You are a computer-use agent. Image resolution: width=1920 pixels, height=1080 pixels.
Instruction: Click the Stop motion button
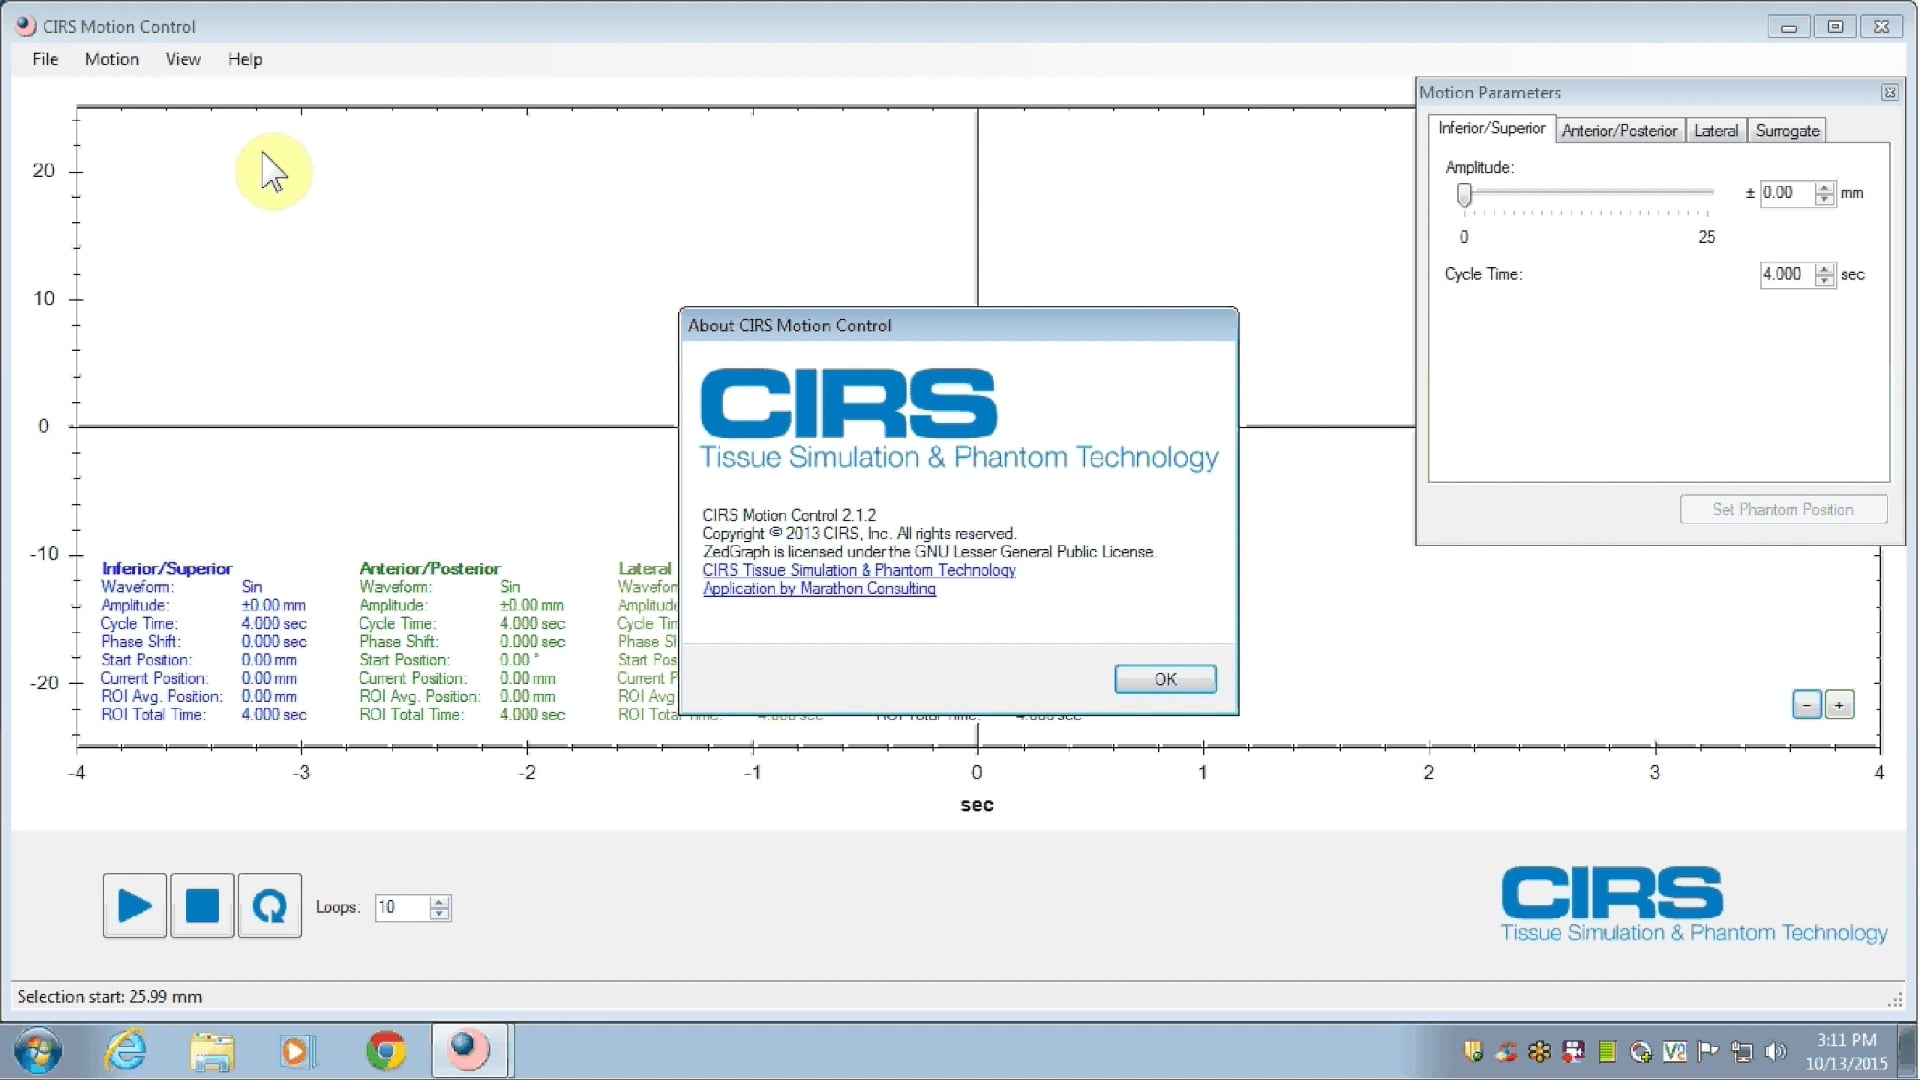[202, 906]
